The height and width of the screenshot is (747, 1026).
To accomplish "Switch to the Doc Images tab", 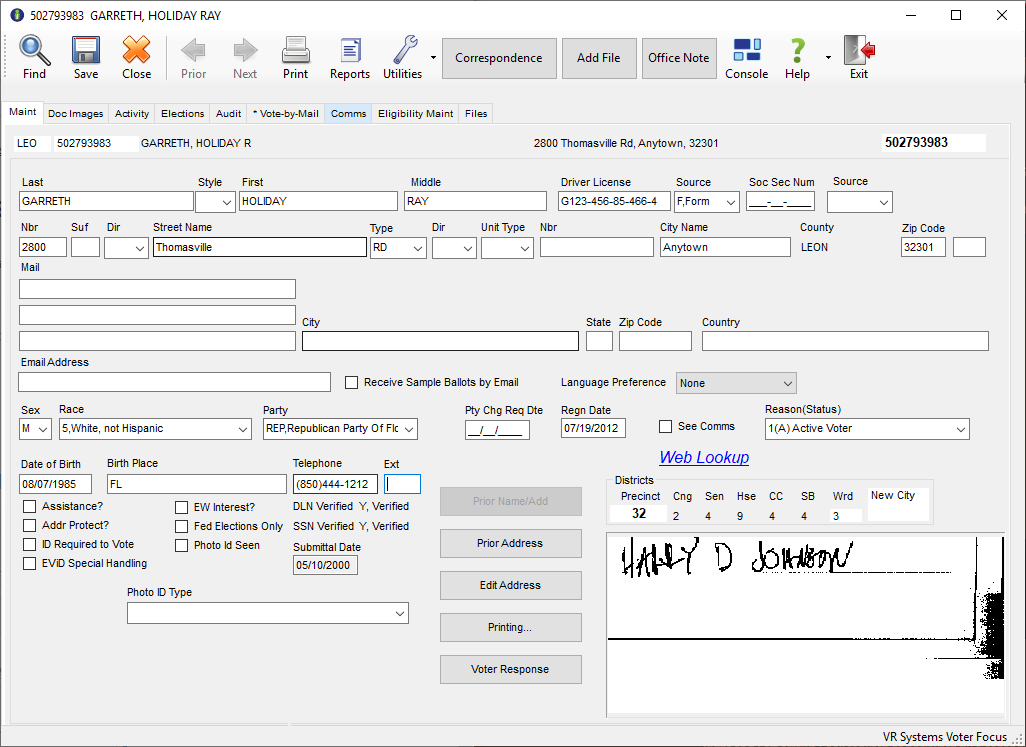I will pos(76,114).
